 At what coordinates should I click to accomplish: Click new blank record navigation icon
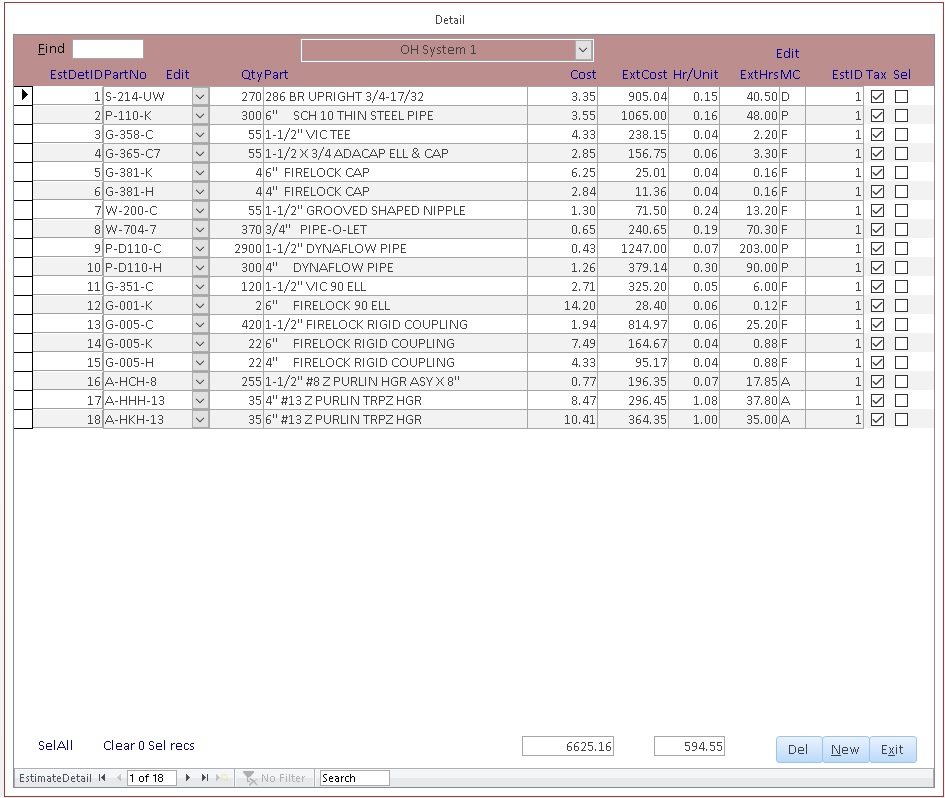click(x=222, y=778)
